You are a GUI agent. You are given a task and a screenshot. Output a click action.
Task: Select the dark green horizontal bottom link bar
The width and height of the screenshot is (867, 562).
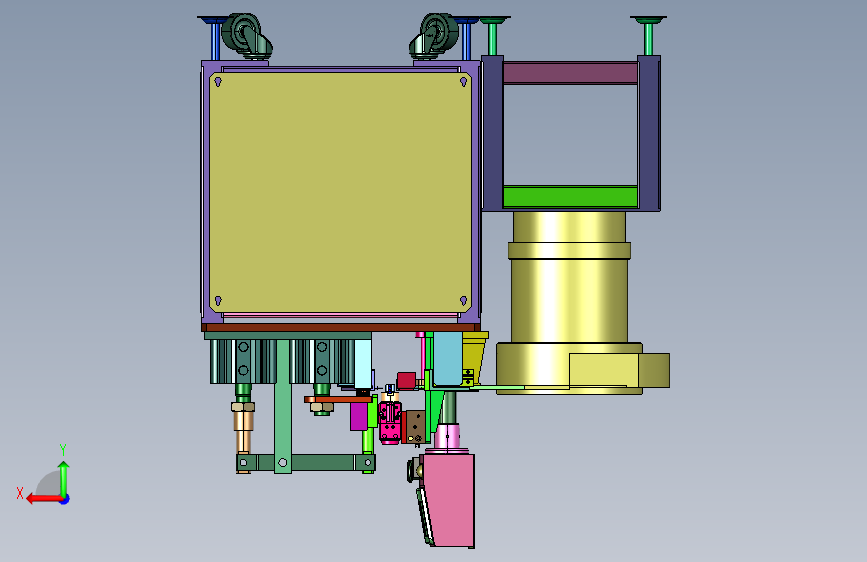point(306,462)
